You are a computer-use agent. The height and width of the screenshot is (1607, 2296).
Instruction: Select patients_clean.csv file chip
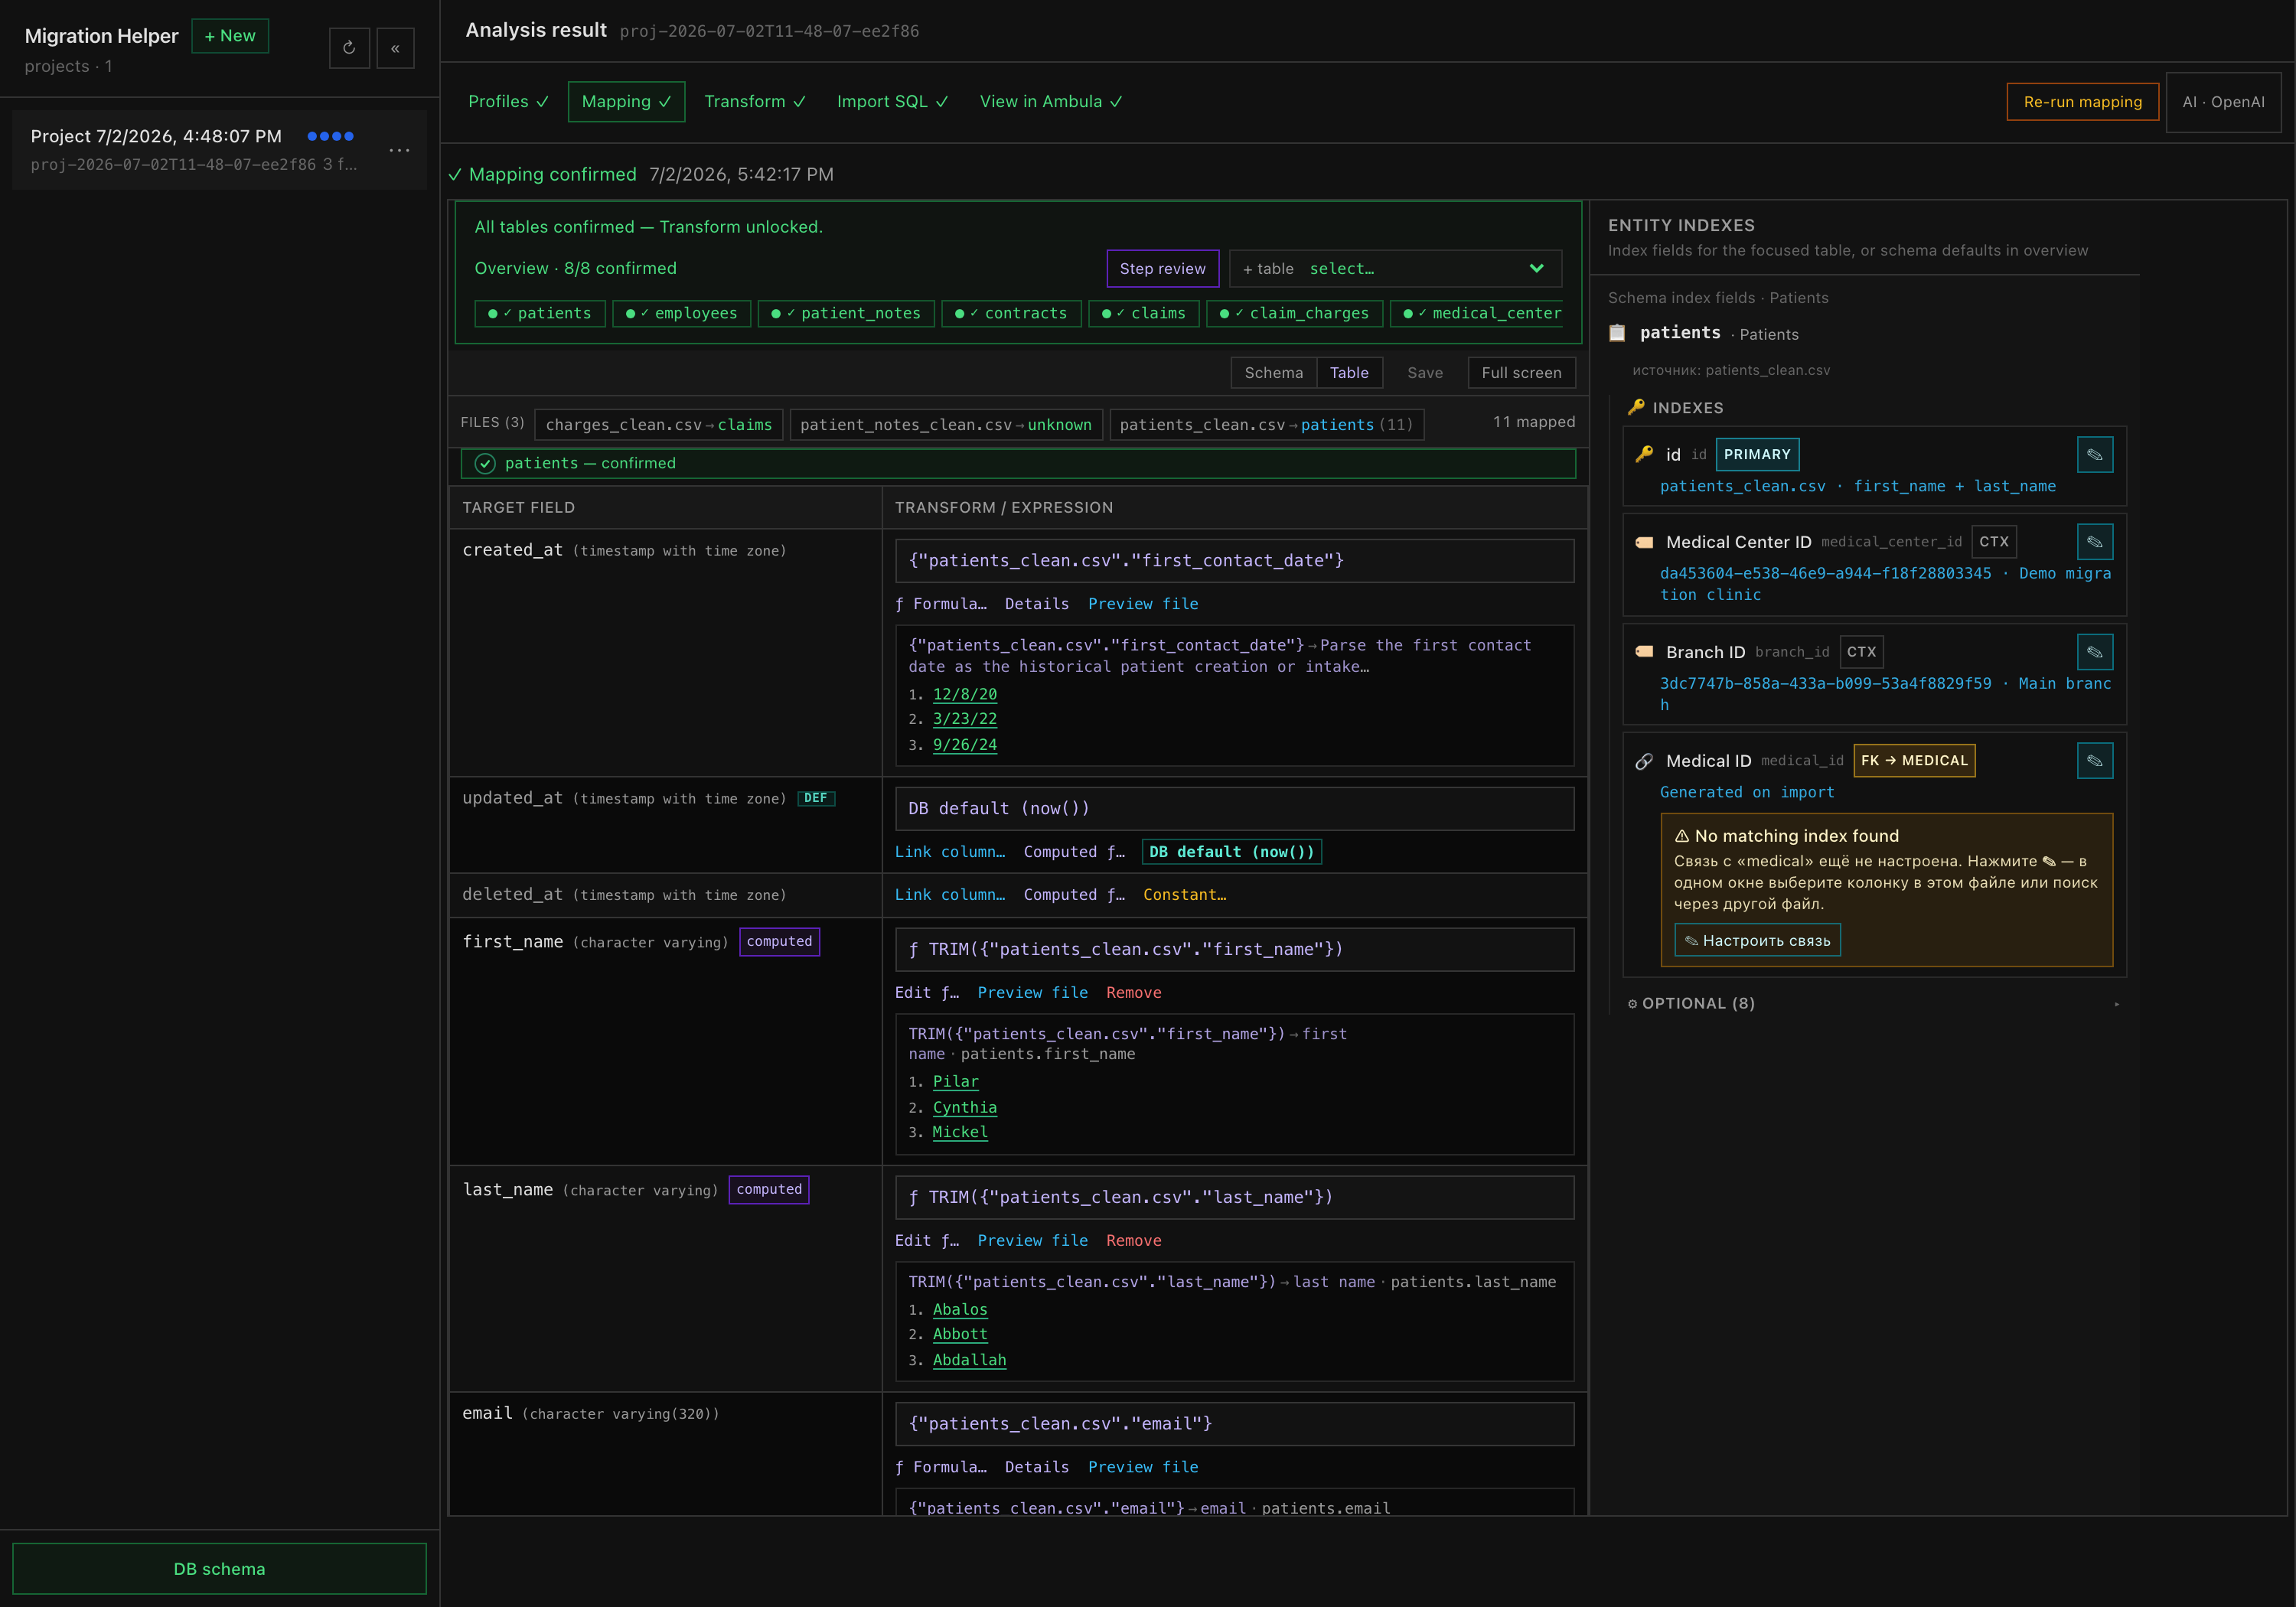1267,425
